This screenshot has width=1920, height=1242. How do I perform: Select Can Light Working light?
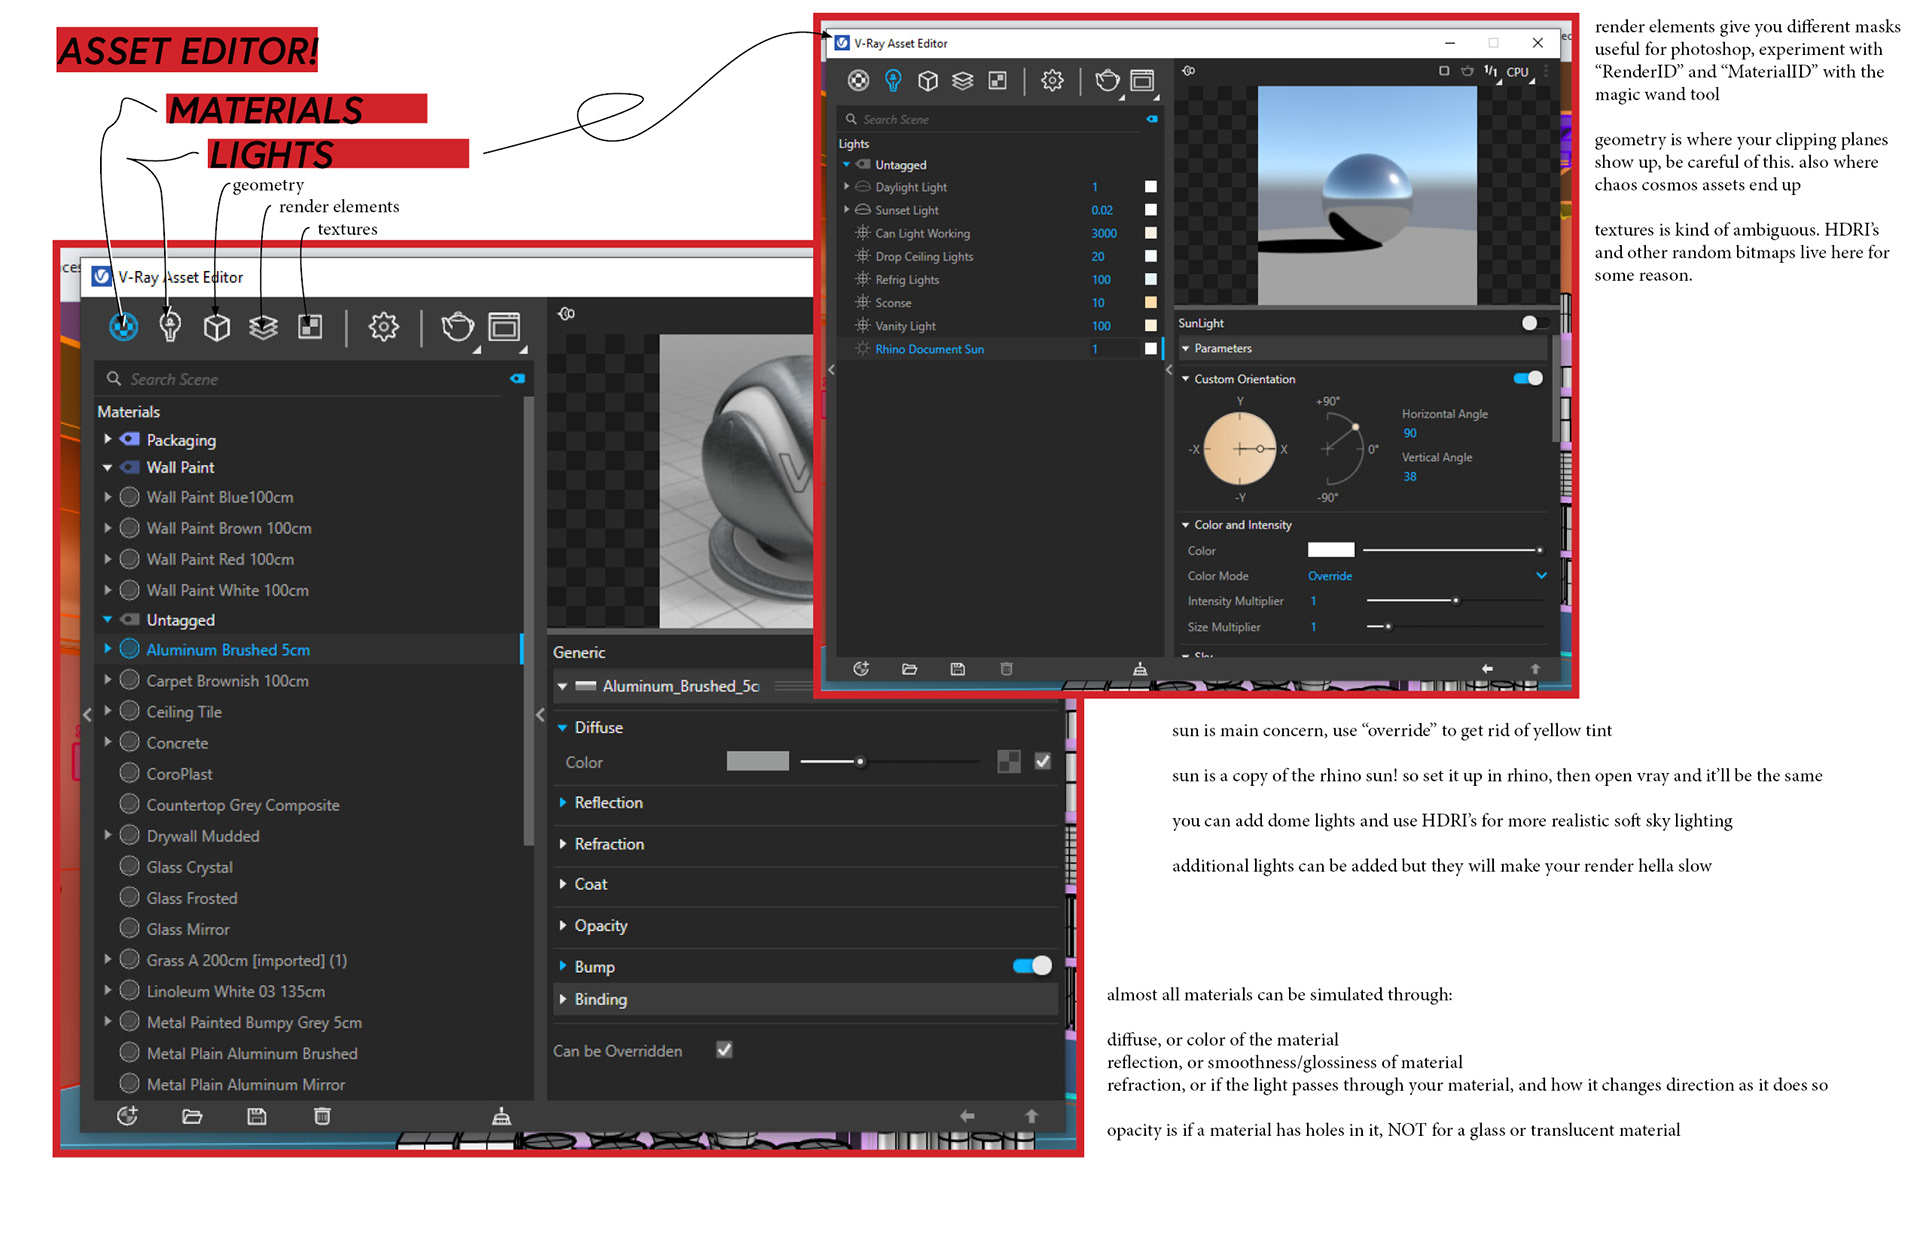(x=922, y=233)
